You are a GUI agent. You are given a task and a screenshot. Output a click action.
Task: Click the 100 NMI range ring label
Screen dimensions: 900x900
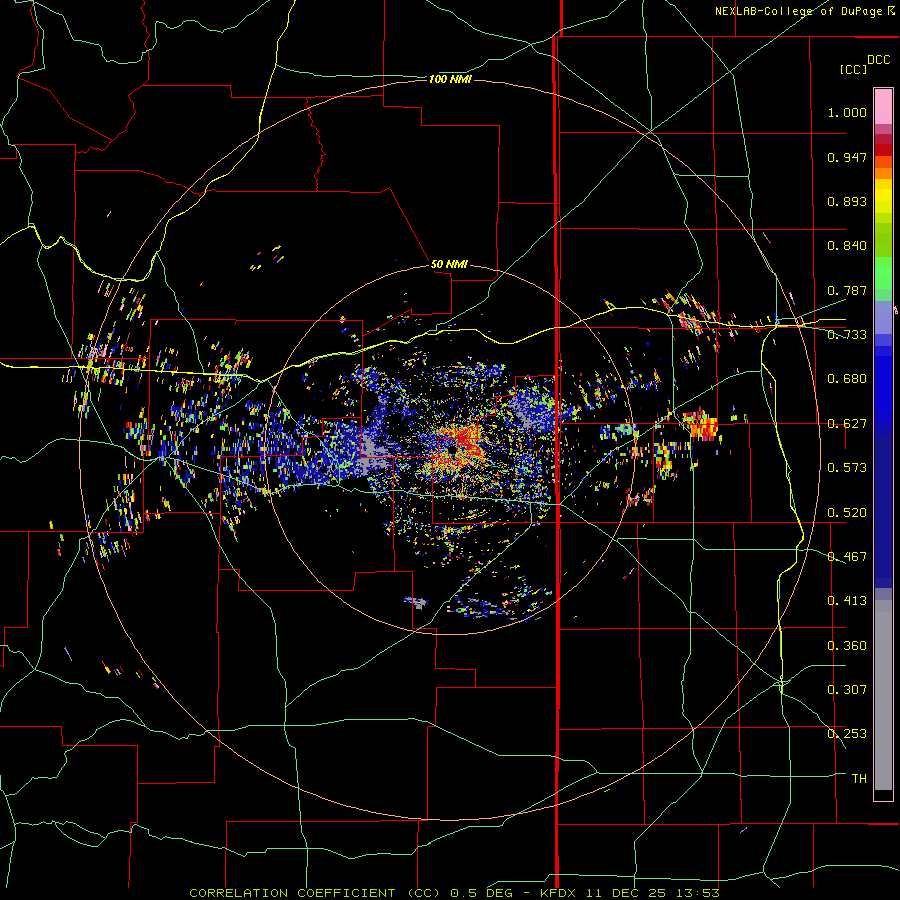click(x=450, y=79)
